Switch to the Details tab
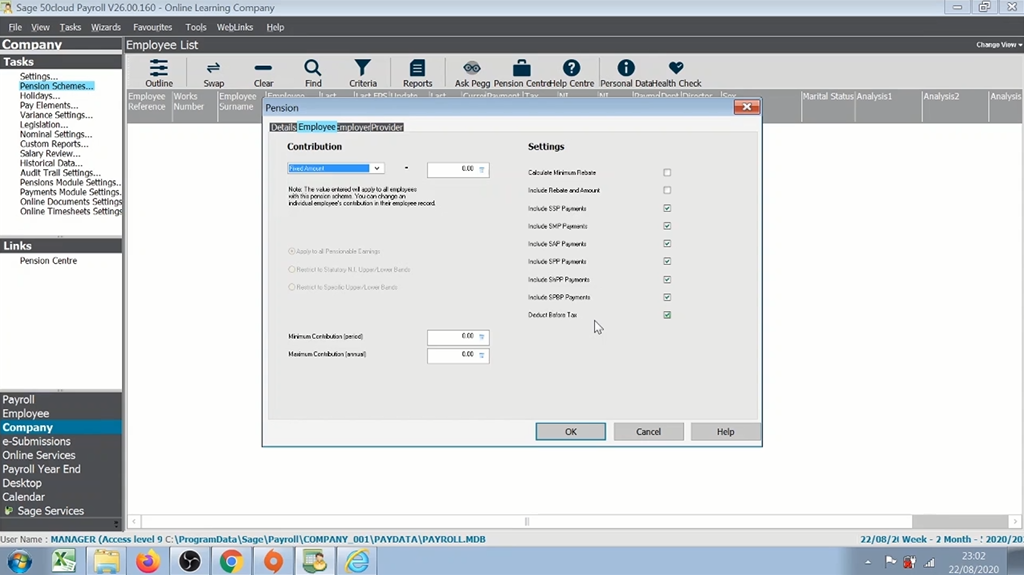The width and height of the screenshot is (1024, 575). point(283,127)
